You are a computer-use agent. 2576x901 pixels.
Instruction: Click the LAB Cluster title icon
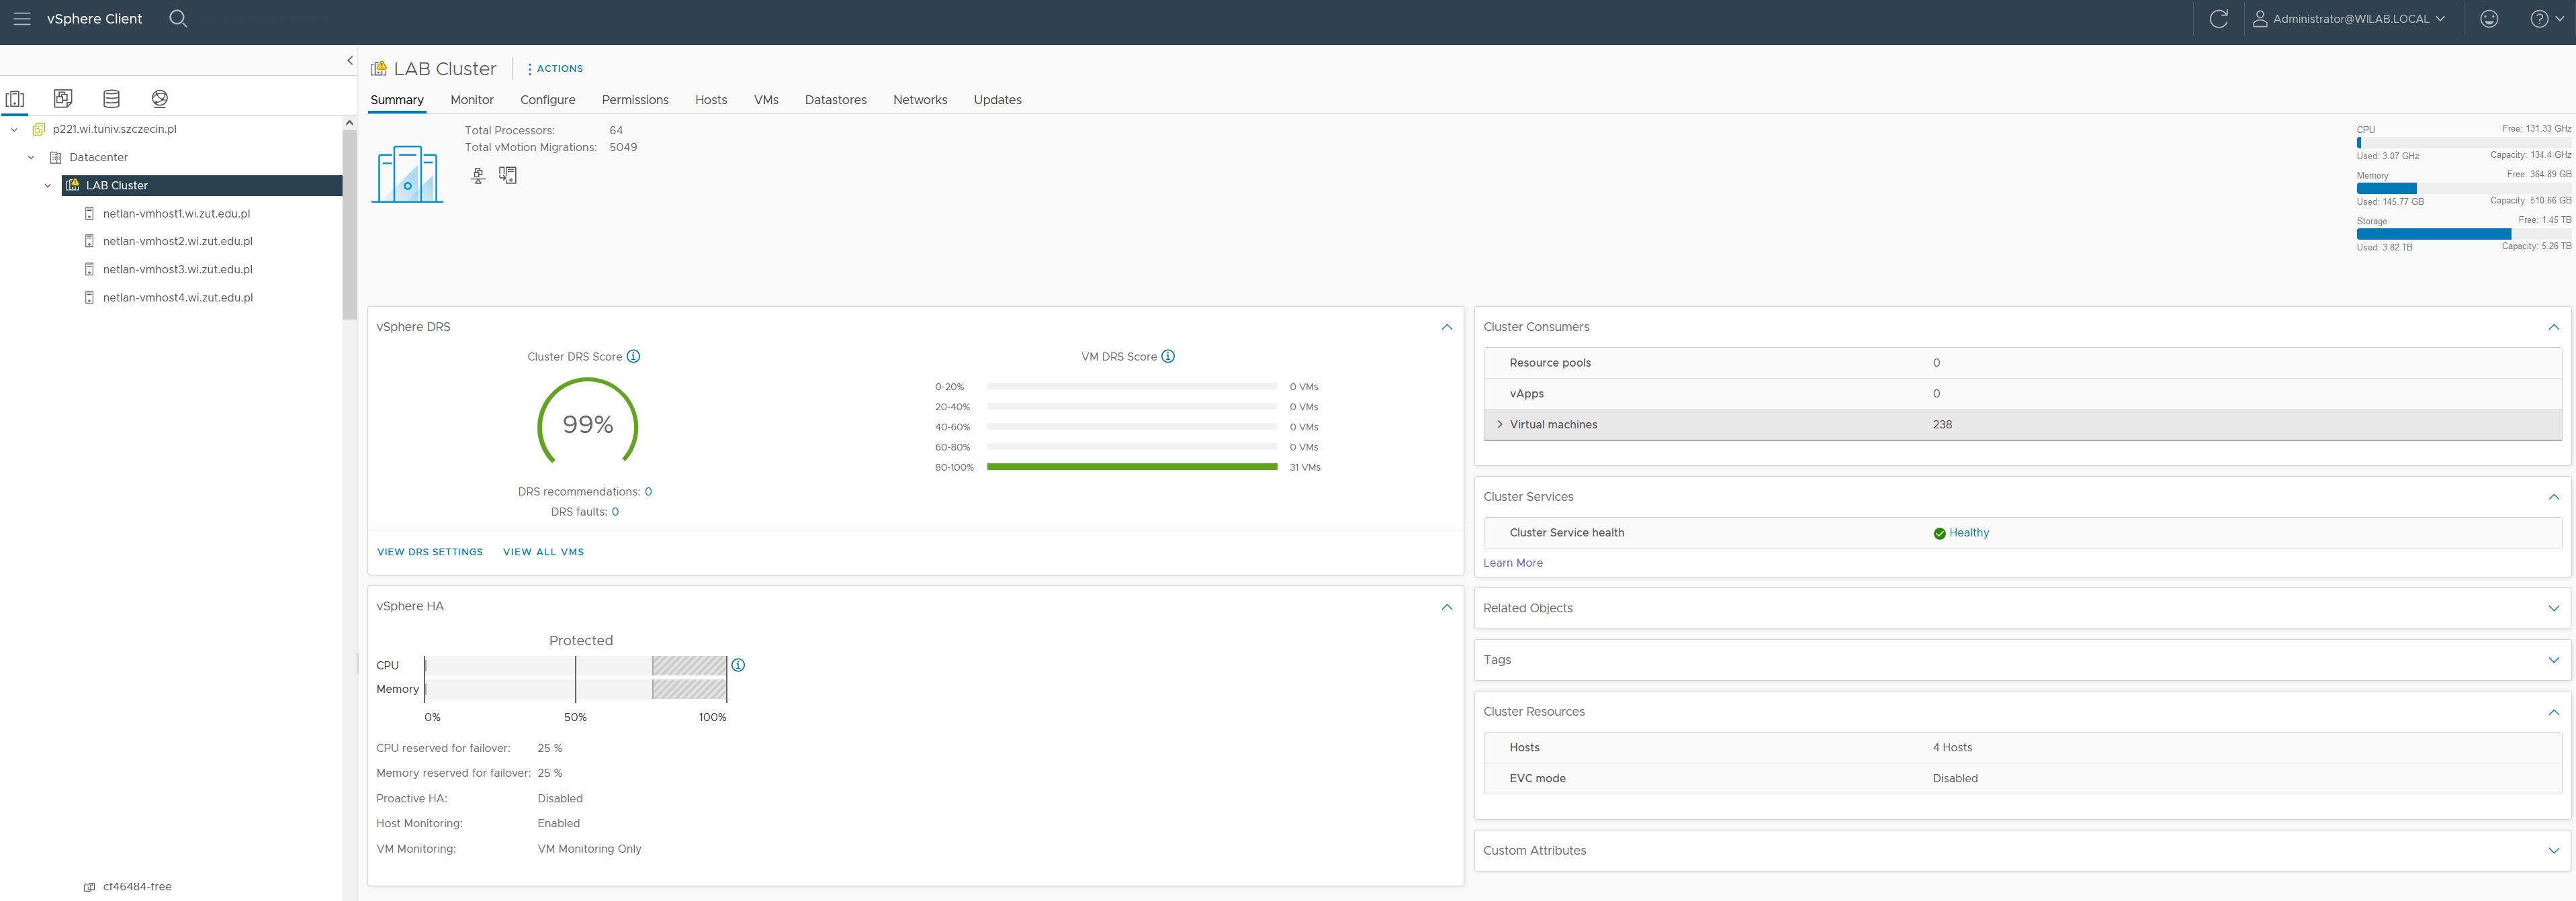378,69
